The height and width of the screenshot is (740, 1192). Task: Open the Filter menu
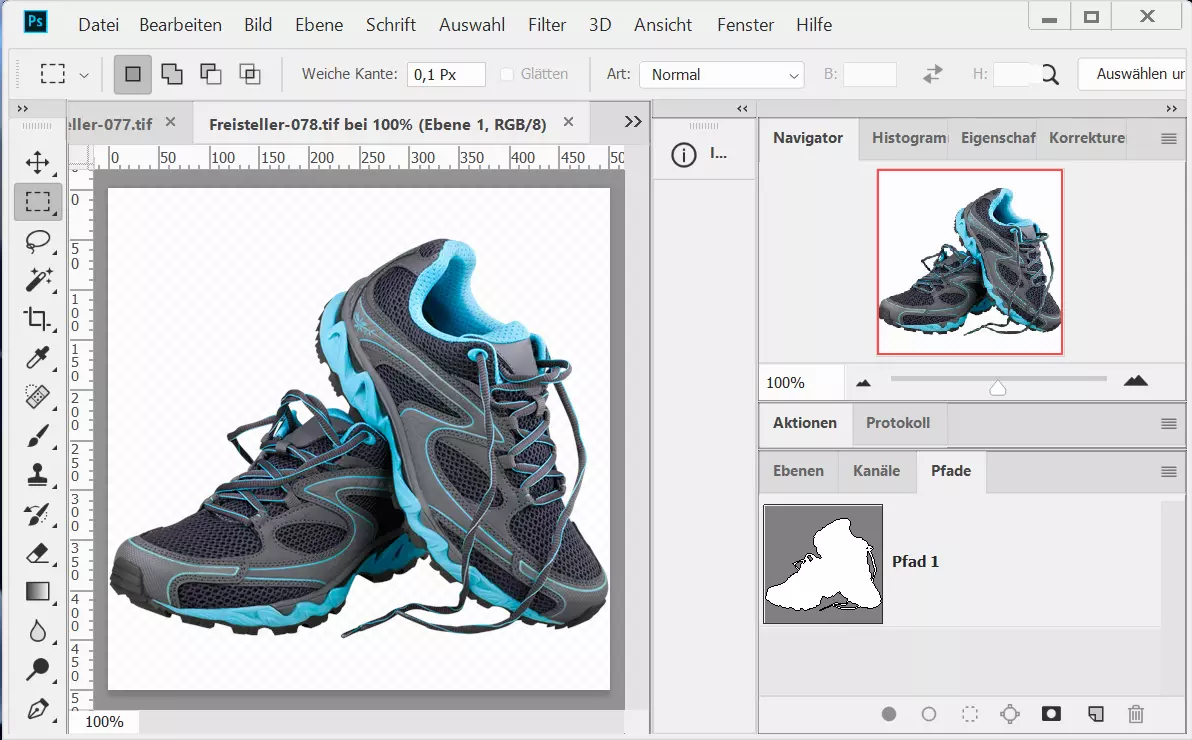(x=546, y=24)
